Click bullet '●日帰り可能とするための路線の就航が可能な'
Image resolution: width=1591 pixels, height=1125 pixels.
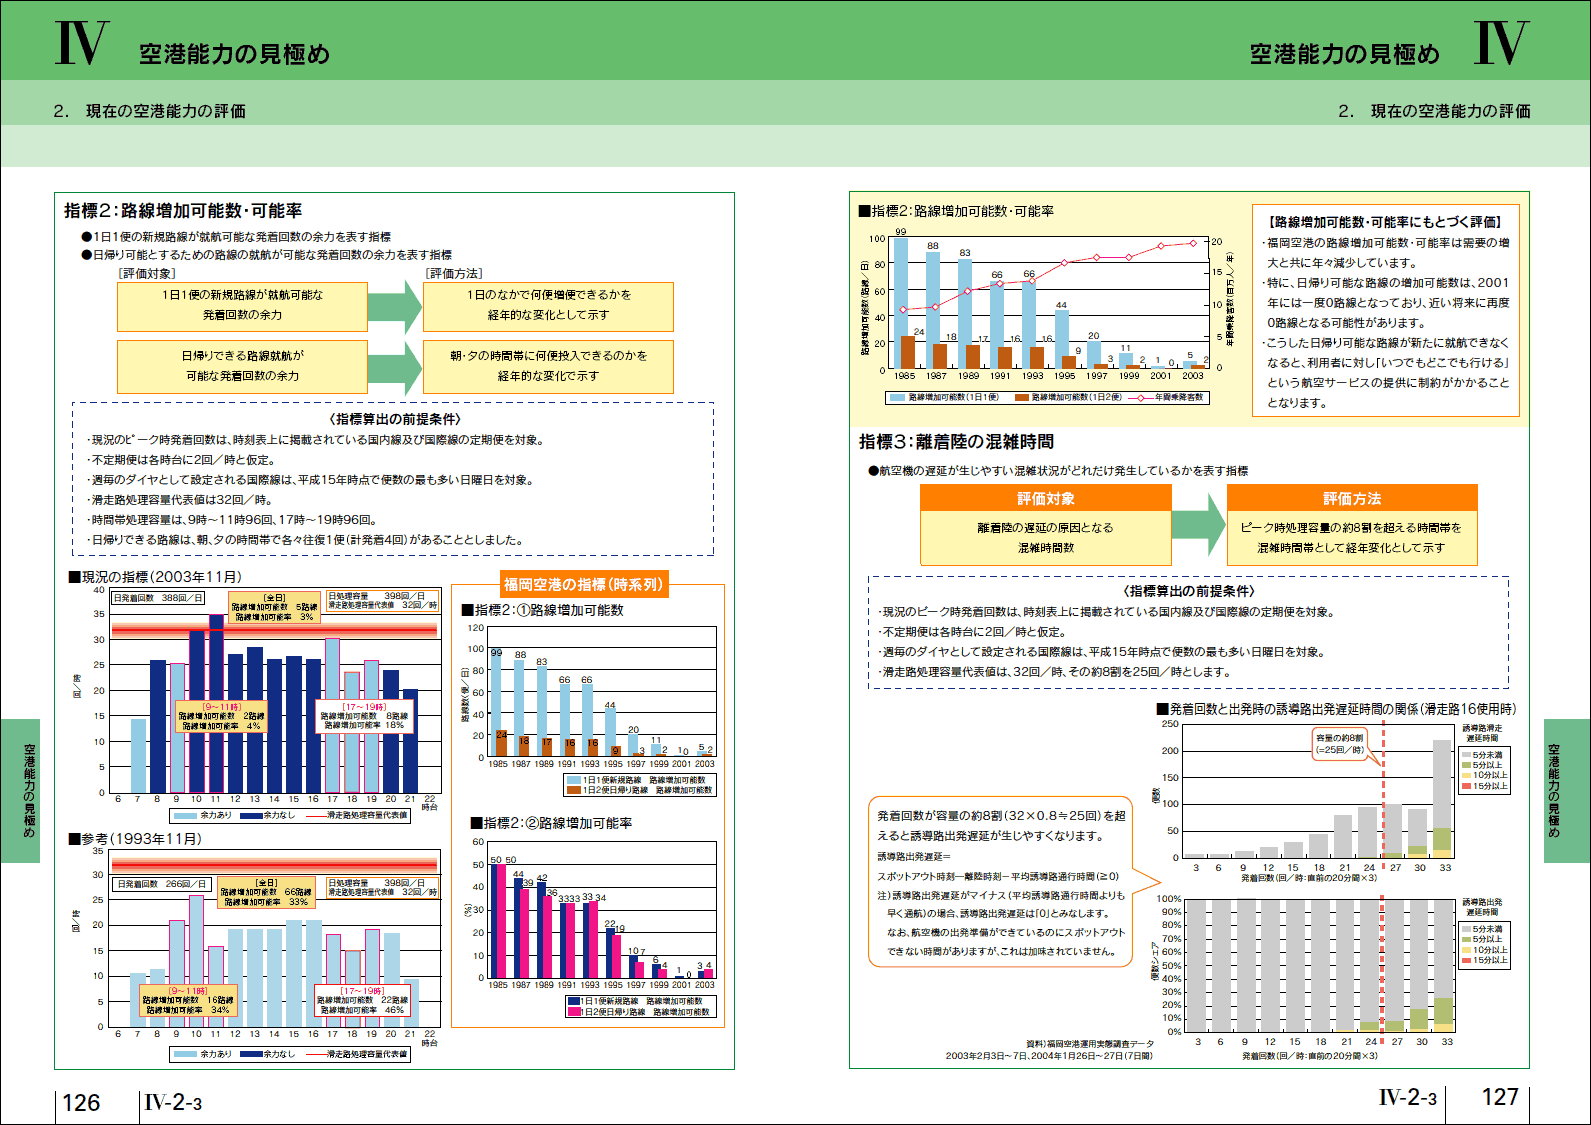[x=266, y=255]
